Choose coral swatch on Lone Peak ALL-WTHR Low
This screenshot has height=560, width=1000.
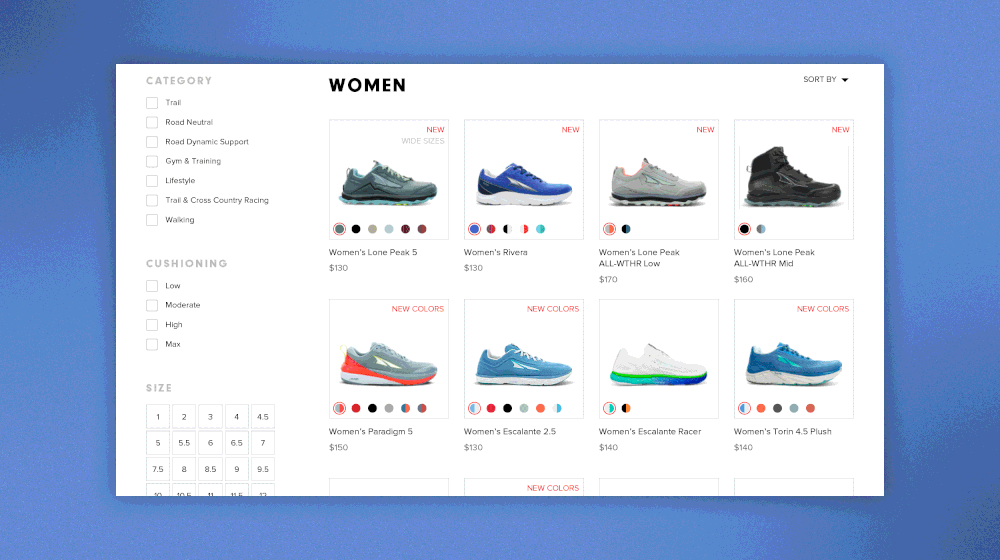click(610, 229)
